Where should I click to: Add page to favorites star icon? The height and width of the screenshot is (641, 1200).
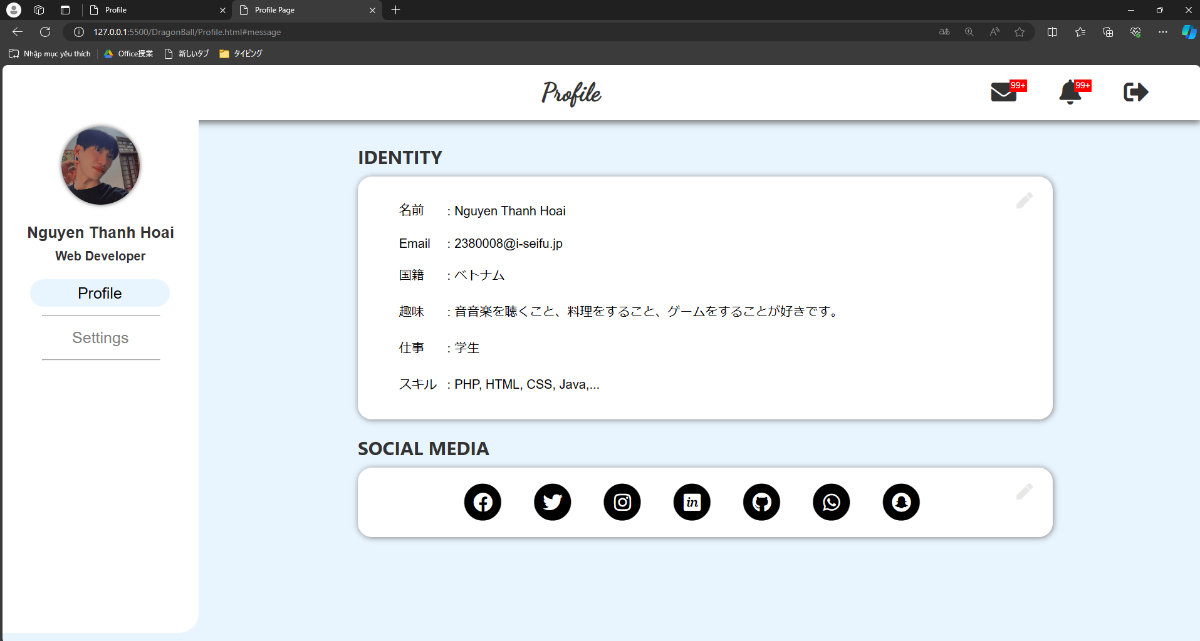point(1019,32)
